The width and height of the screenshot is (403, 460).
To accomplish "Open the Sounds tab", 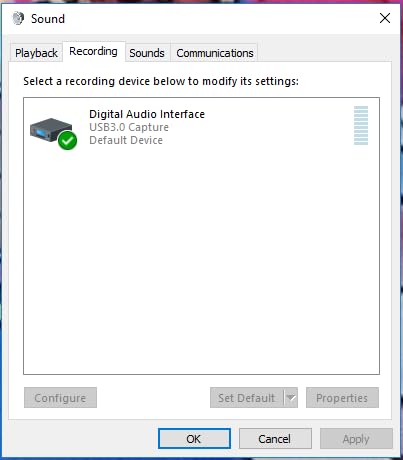I will (x=147, y=53).
